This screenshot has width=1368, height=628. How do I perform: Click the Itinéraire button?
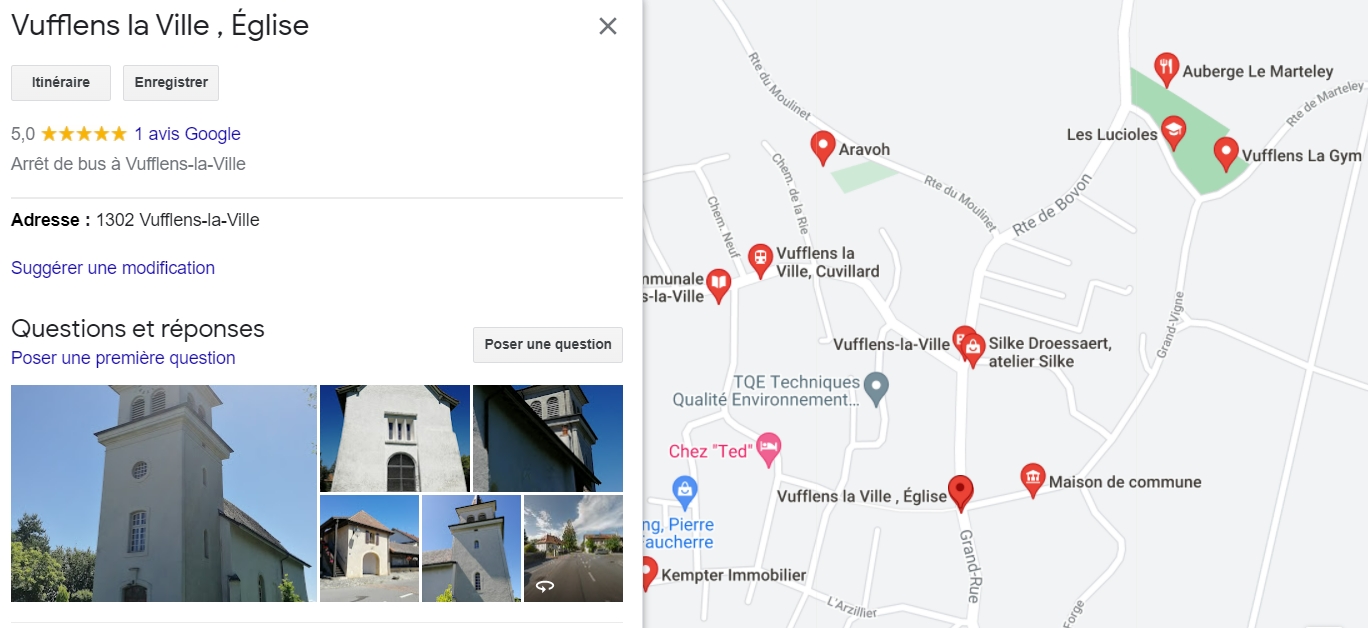61,83
